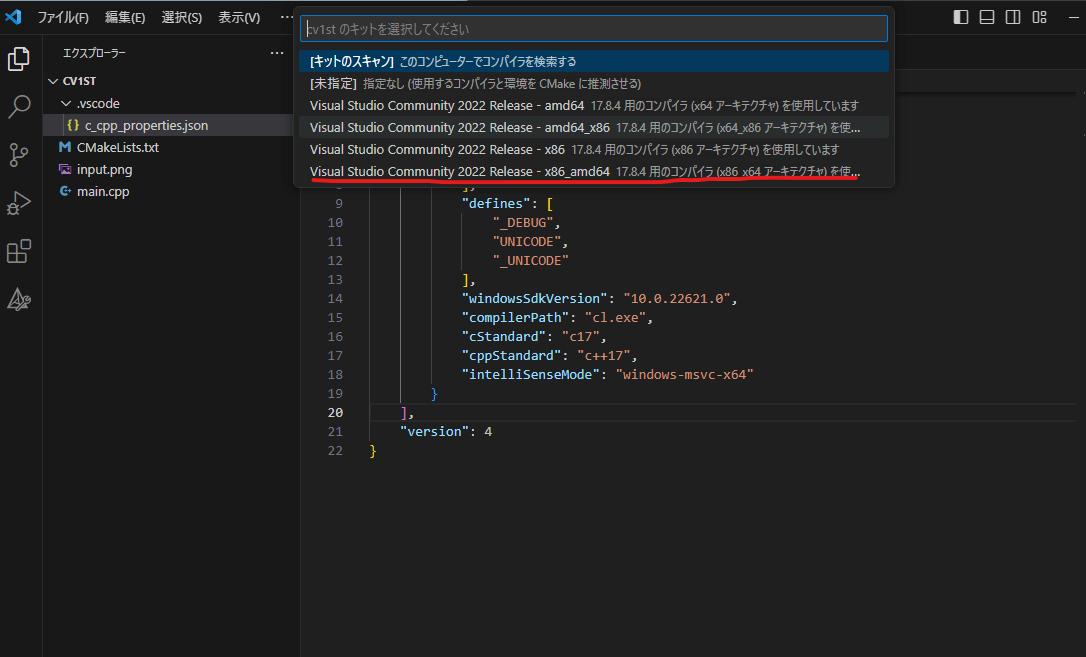Click "_UNICODE" value on line 12
The width and height of the screenshot is (1086, 657).
(531, 261)
